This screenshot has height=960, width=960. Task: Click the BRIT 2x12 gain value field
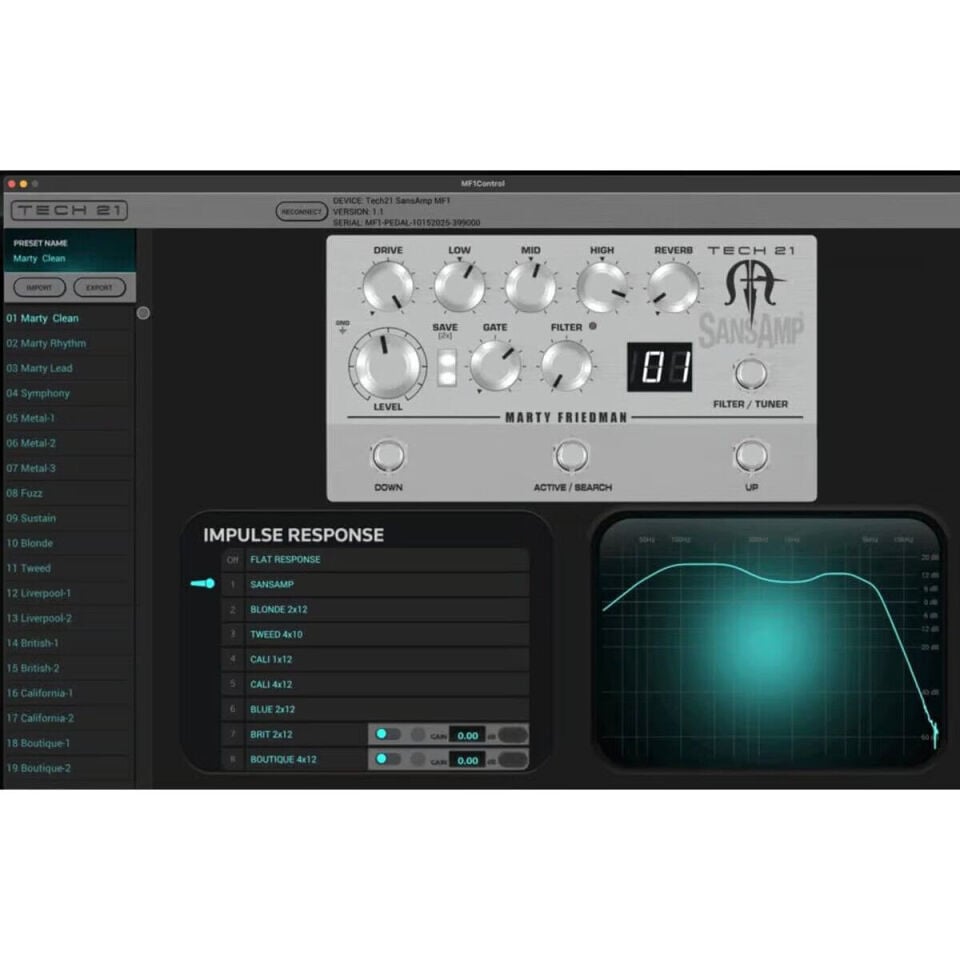tap(468, 735)
